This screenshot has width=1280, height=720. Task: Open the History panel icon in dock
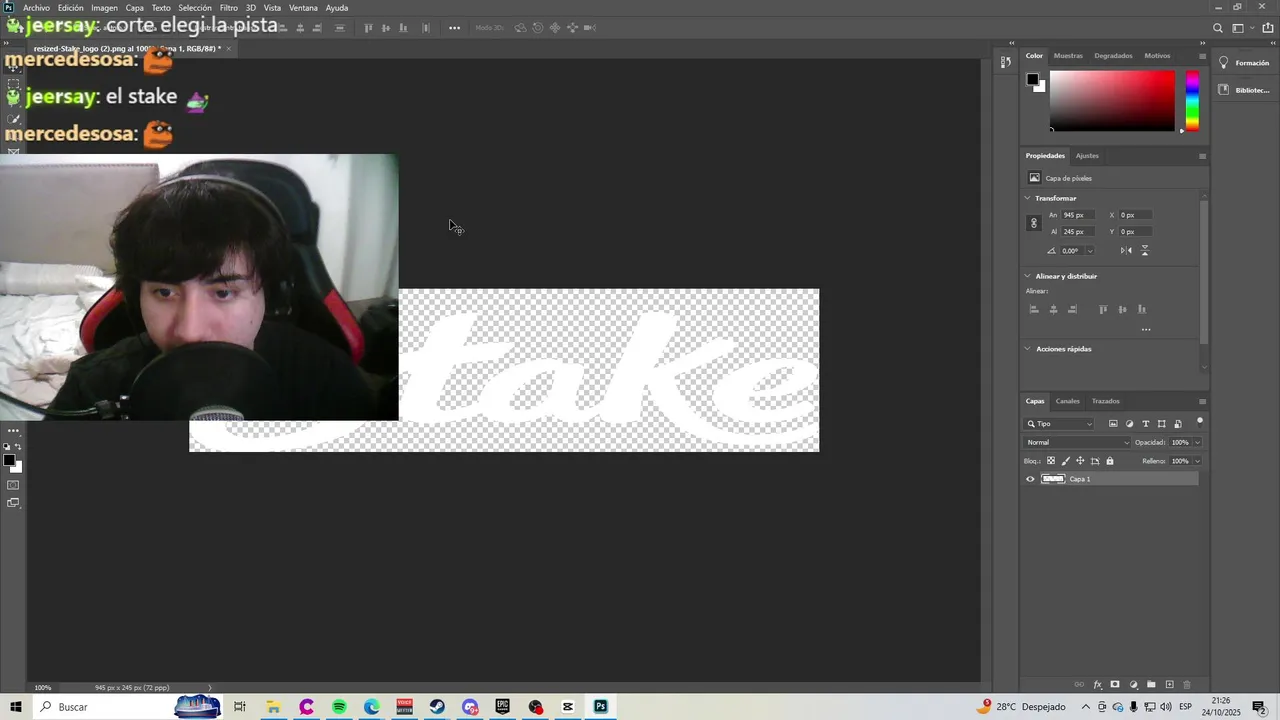coord(1005,62)
